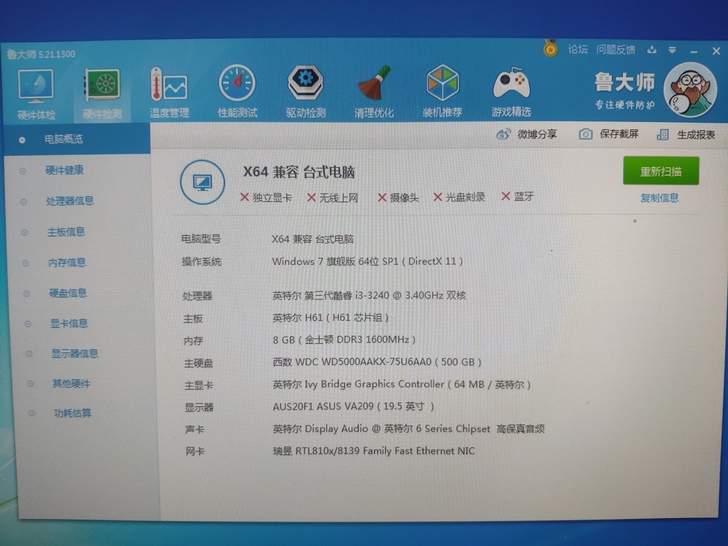Screen dimensions: 728x546
Task: Click the Ivy Bridge Graphics Controller value
Action: pyautogui.click(x=401, y=384)
